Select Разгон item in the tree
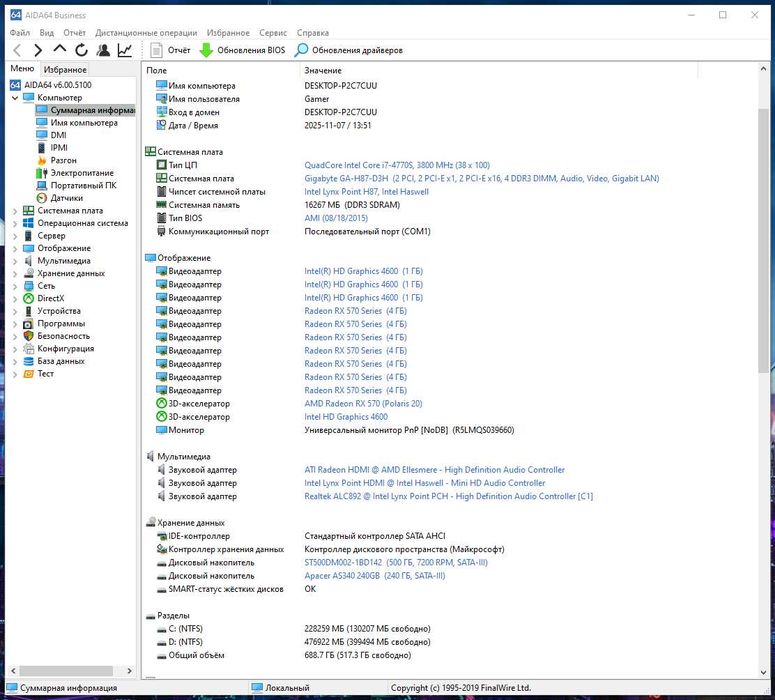 63,160
